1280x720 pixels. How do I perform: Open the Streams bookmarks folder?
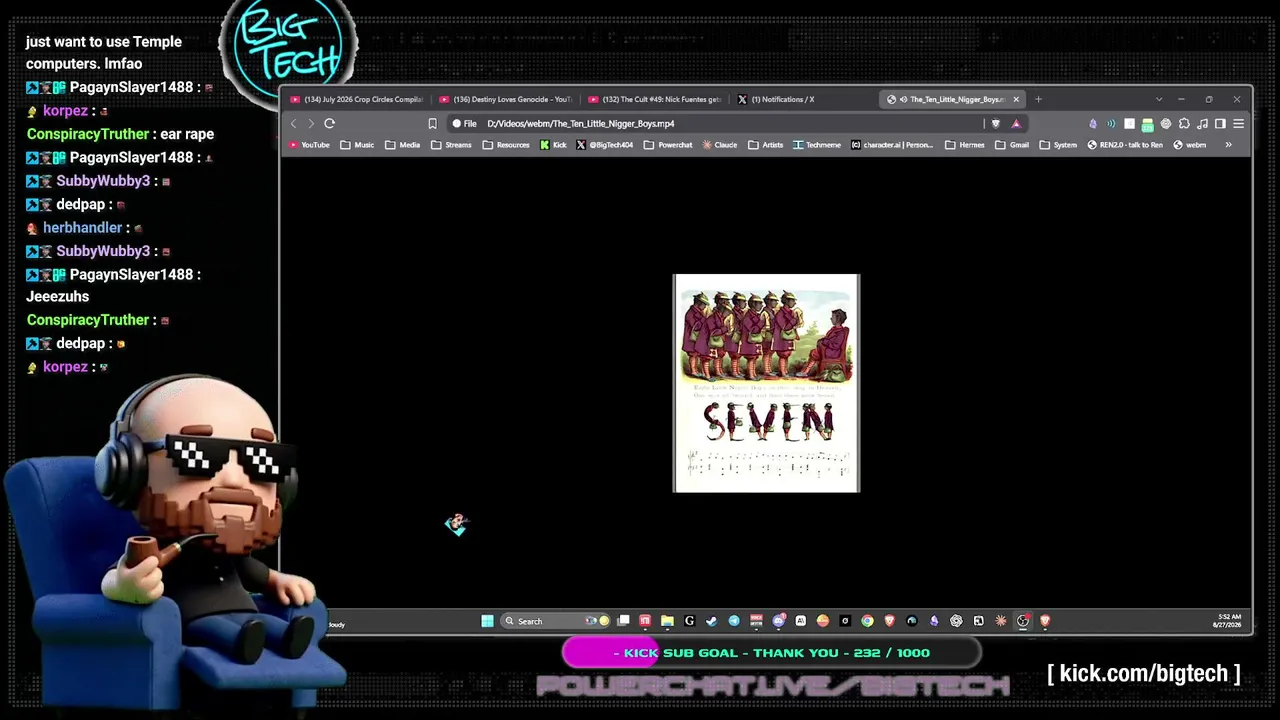pos(451,145)
